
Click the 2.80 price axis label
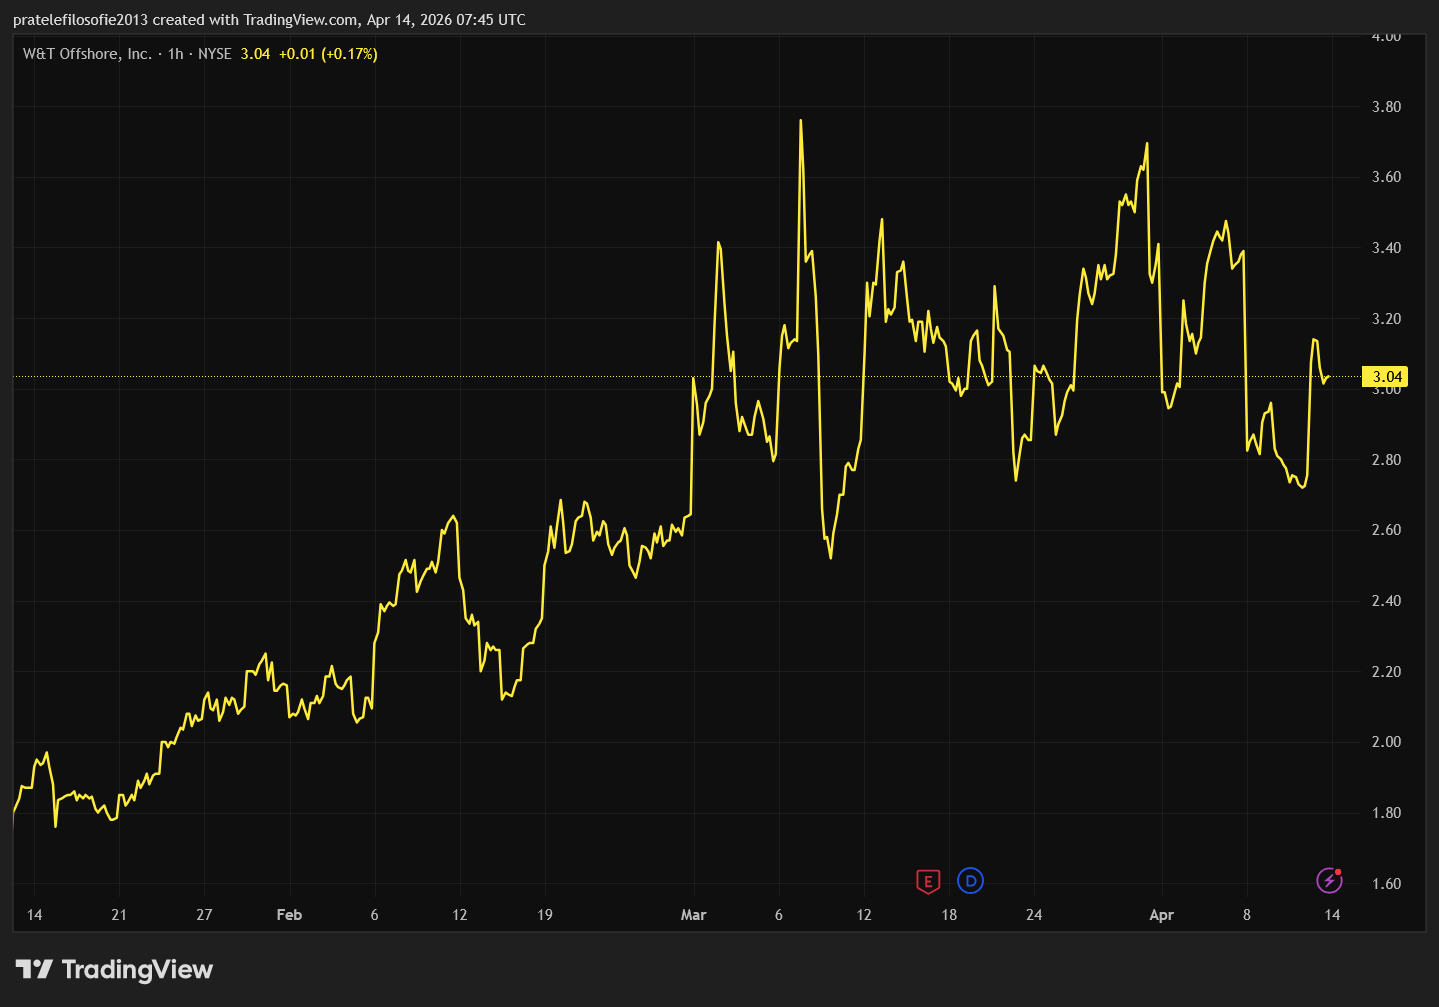[1386, 460]
